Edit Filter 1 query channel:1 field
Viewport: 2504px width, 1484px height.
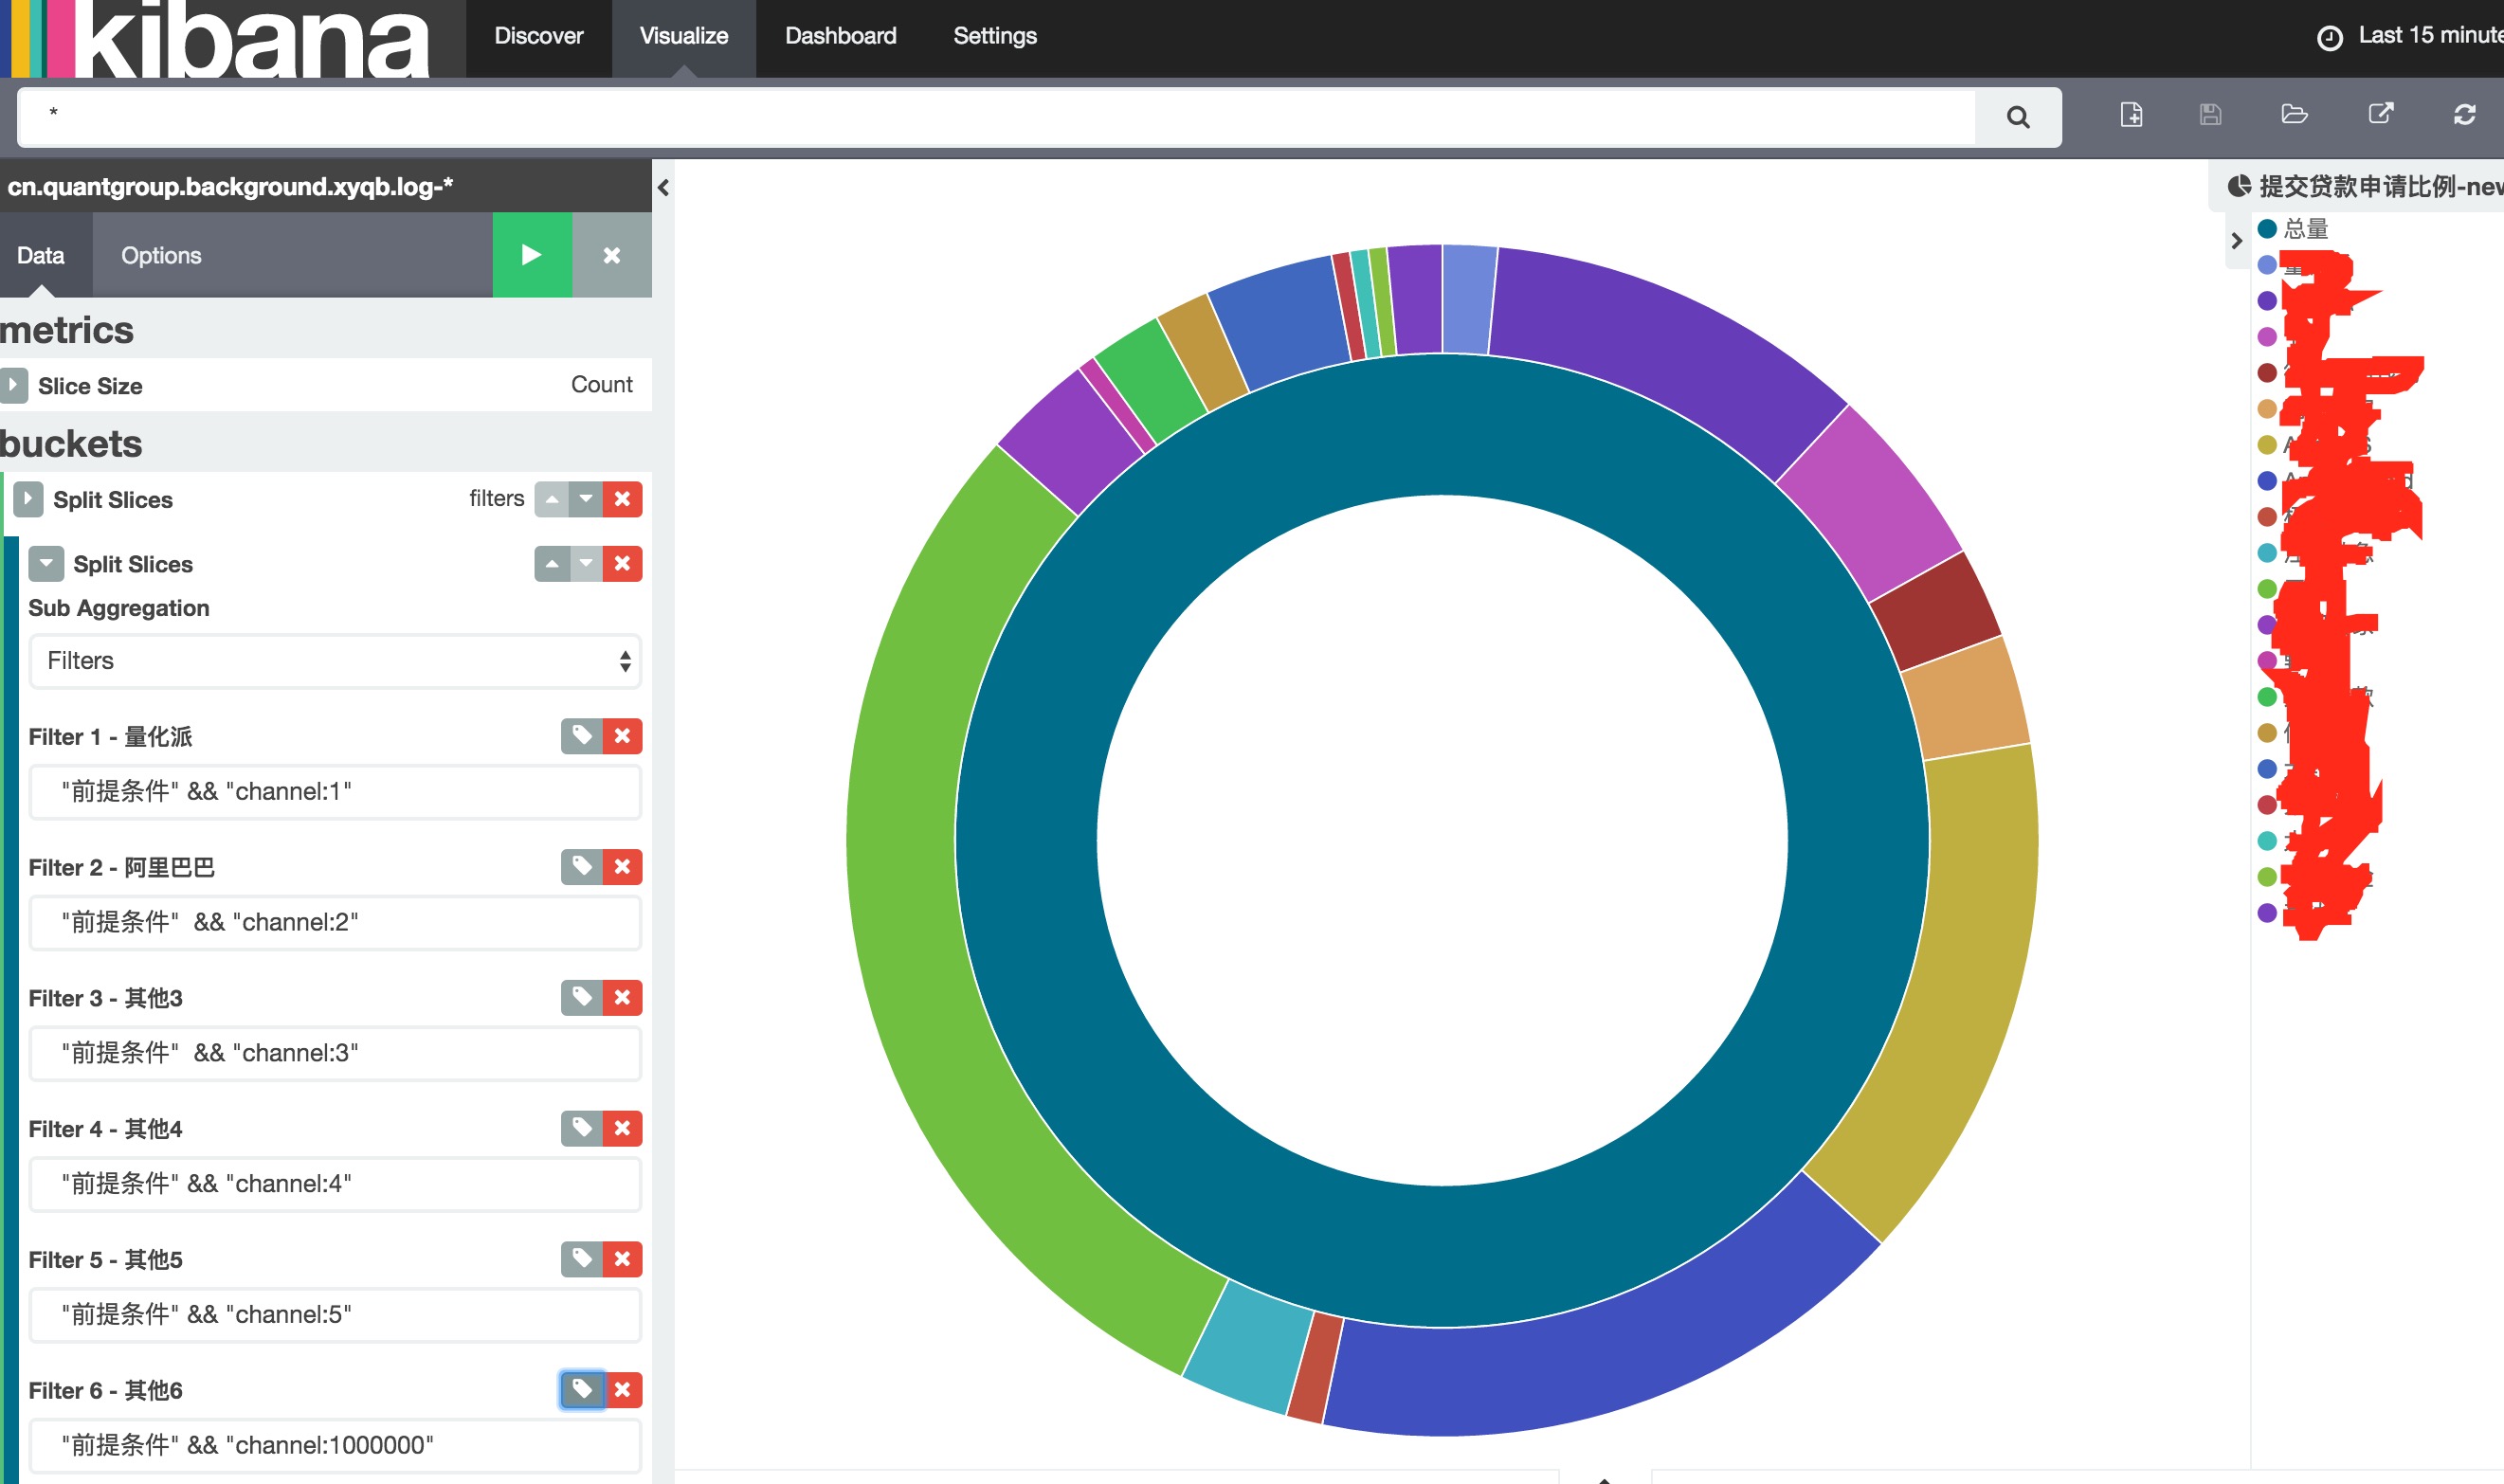335,792
